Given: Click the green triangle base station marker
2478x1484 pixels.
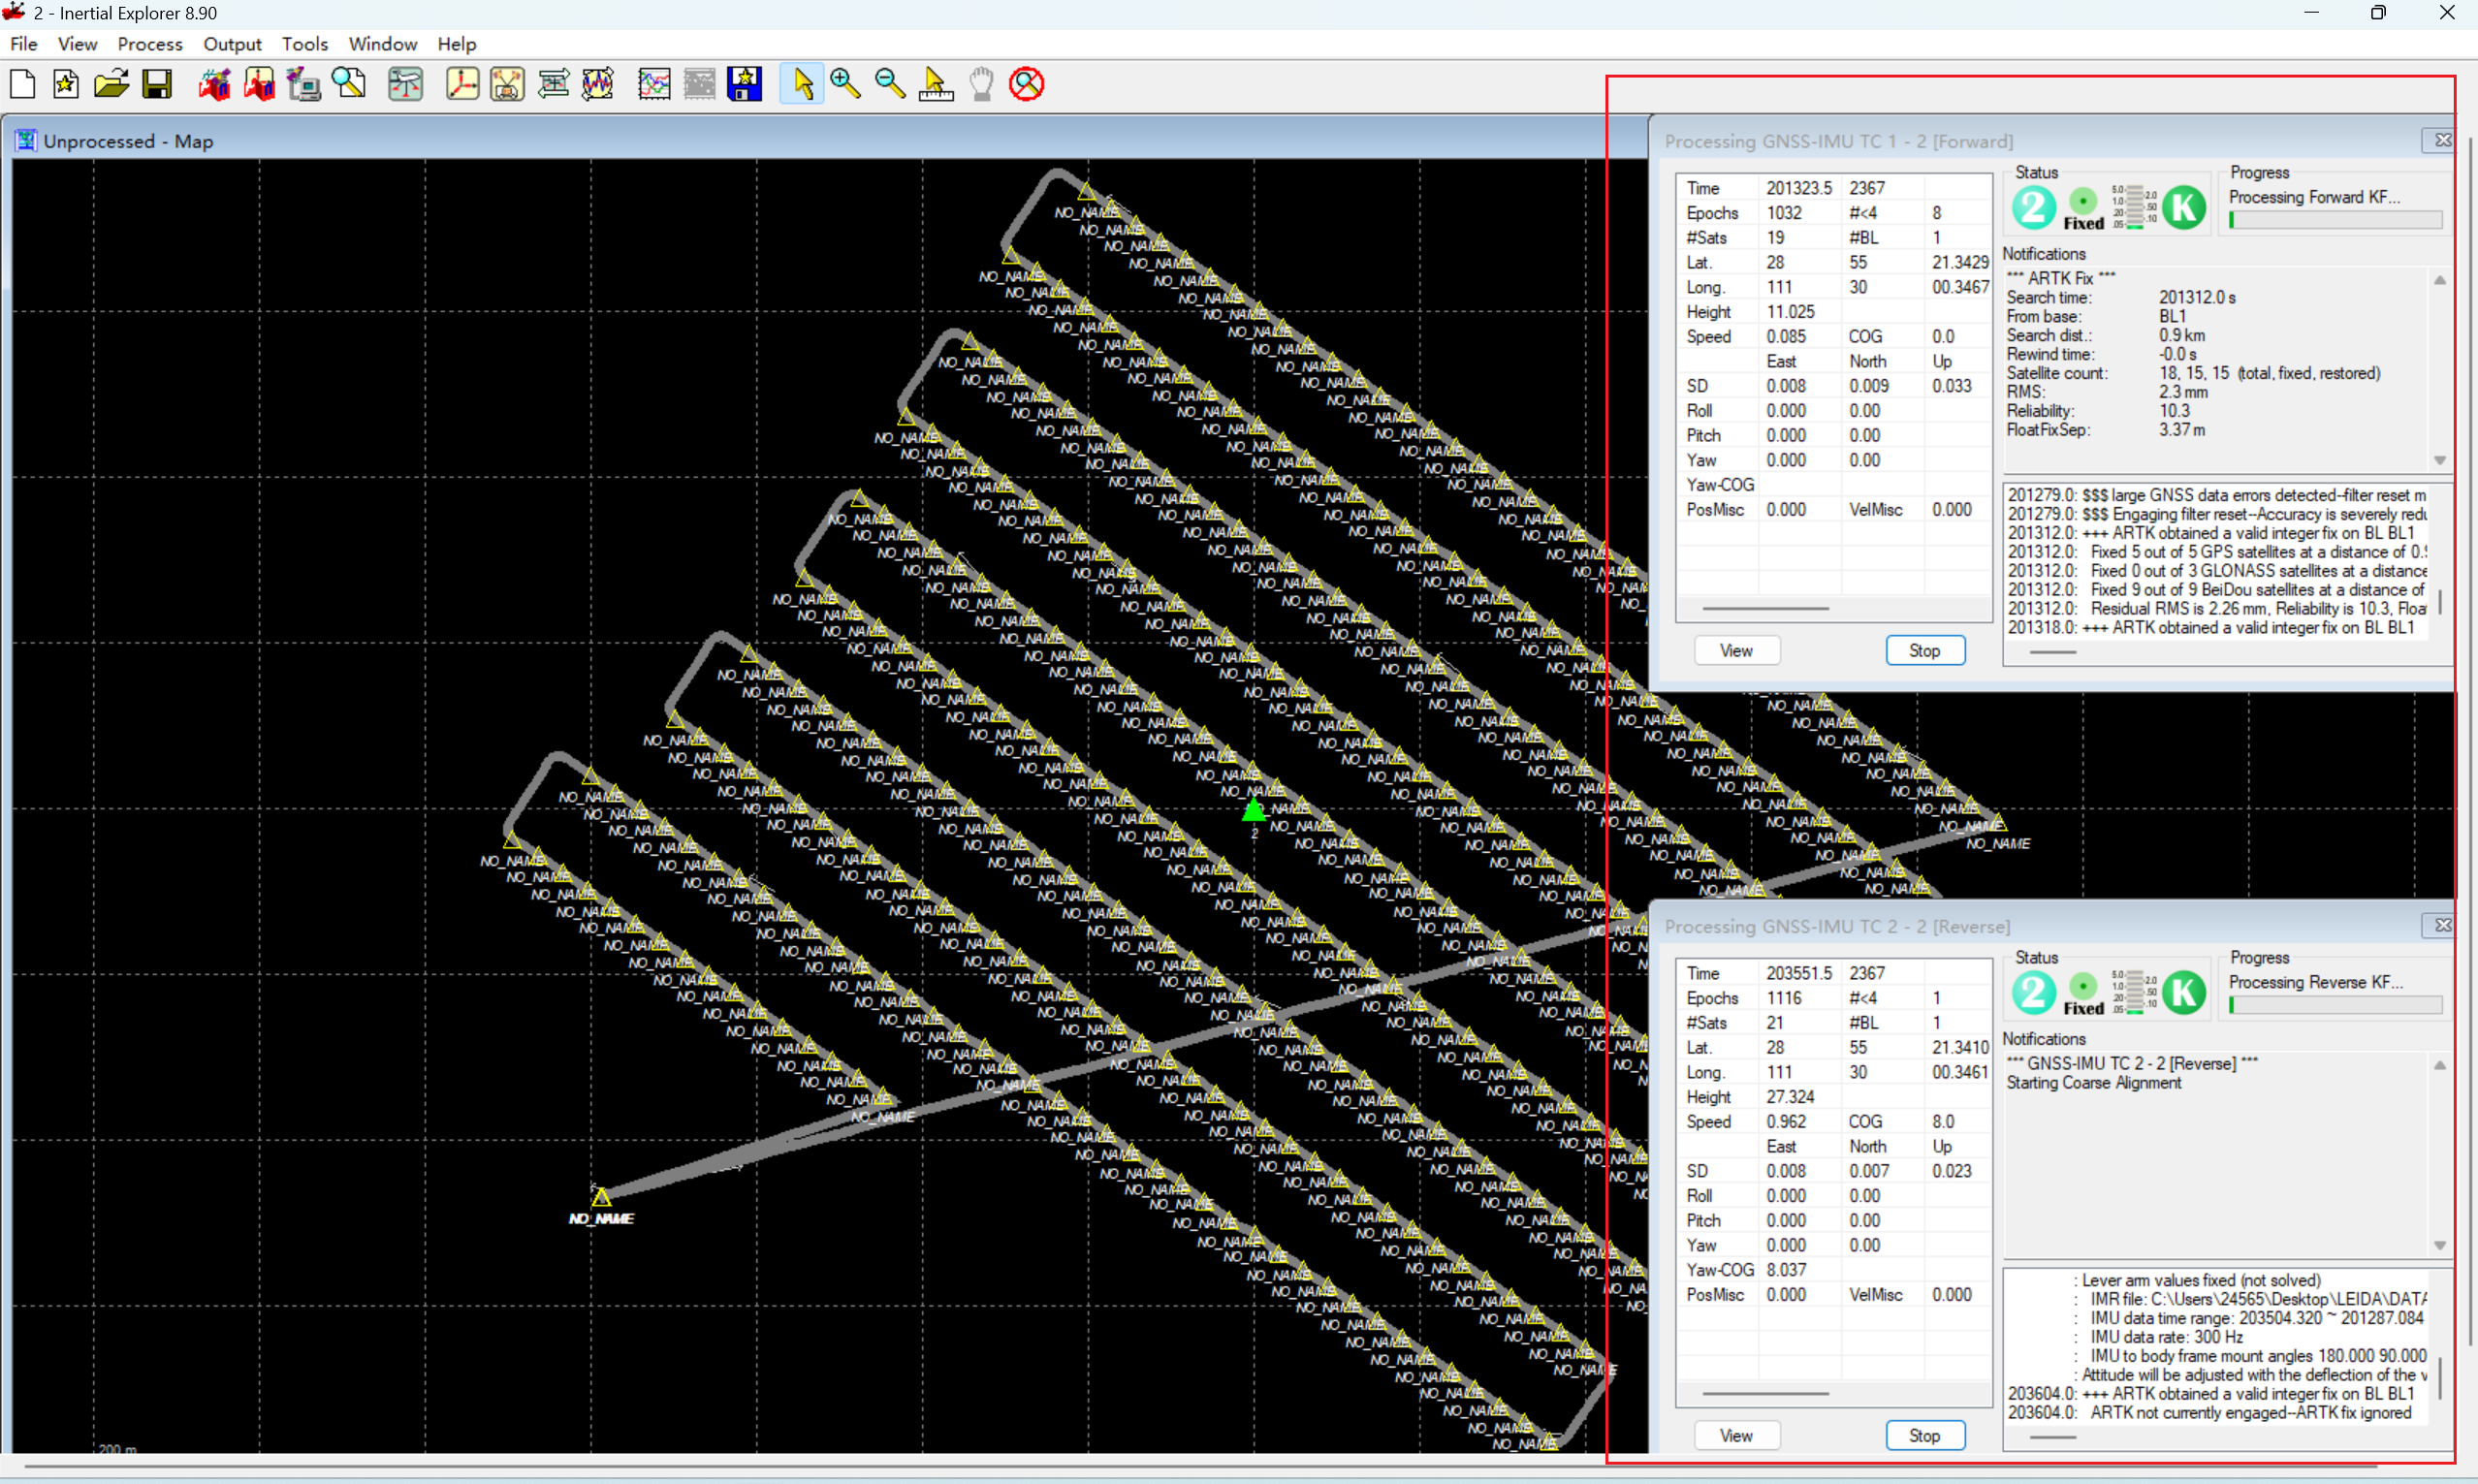Looking at the screenshot, I should coord(1253,810).
